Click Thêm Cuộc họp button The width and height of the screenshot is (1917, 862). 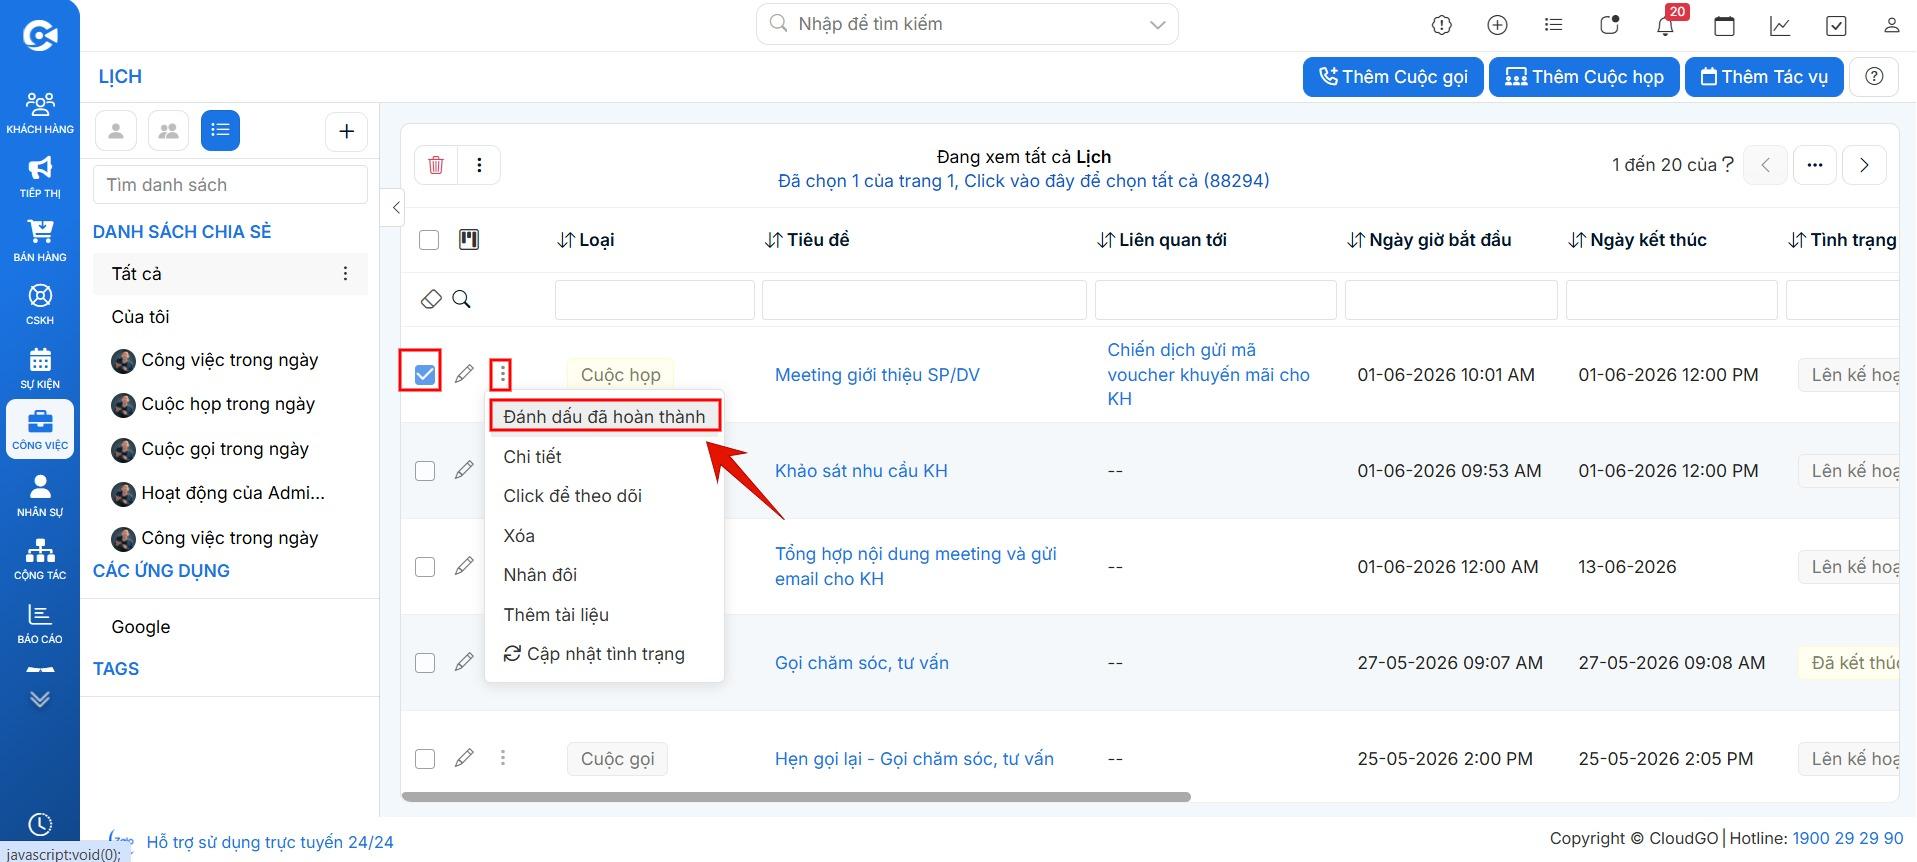[x=1583, y=77]
